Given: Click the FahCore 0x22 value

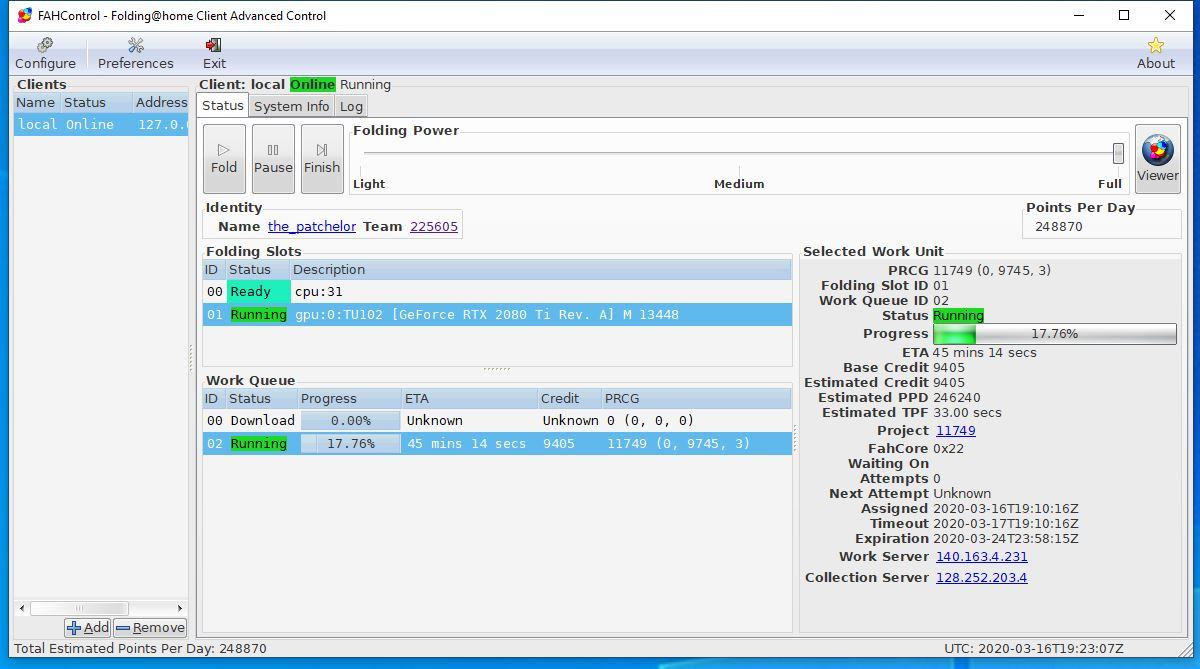Looking at the screenshot, I should [949, 449].
